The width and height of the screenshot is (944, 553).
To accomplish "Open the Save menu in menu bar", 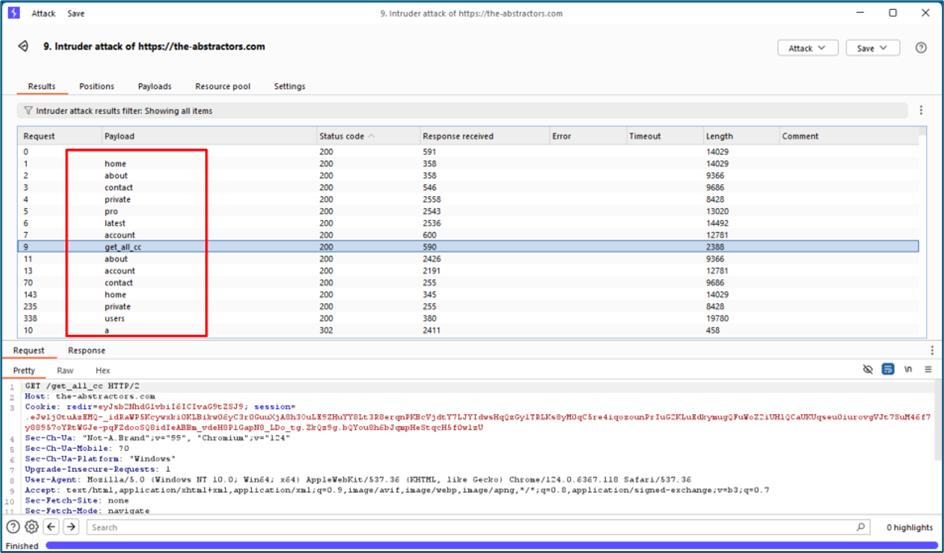I will [76, 13].
